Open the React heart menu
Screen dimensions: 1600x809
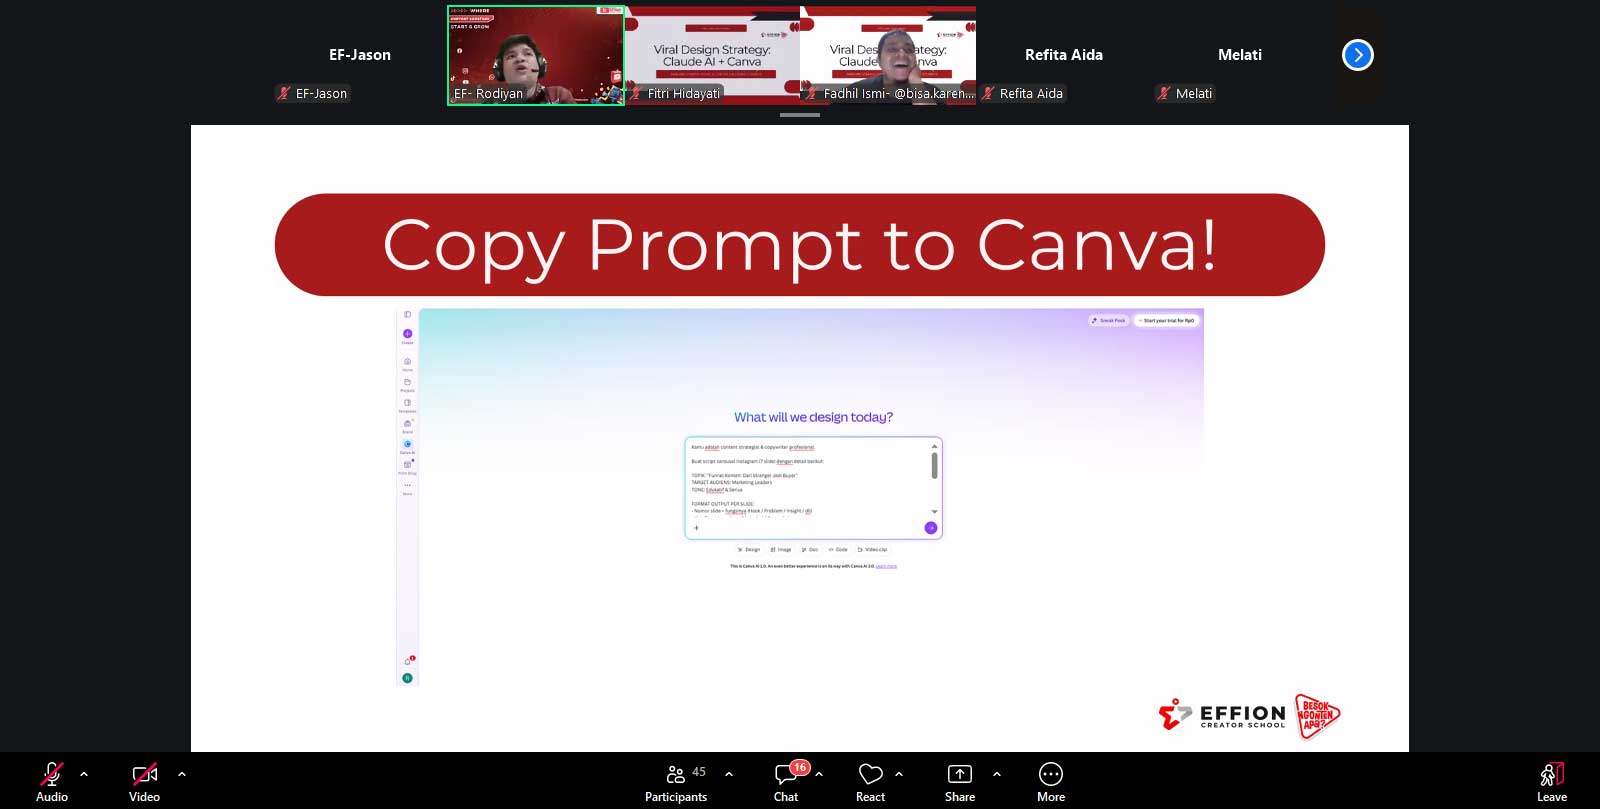[x=870, y=782]
